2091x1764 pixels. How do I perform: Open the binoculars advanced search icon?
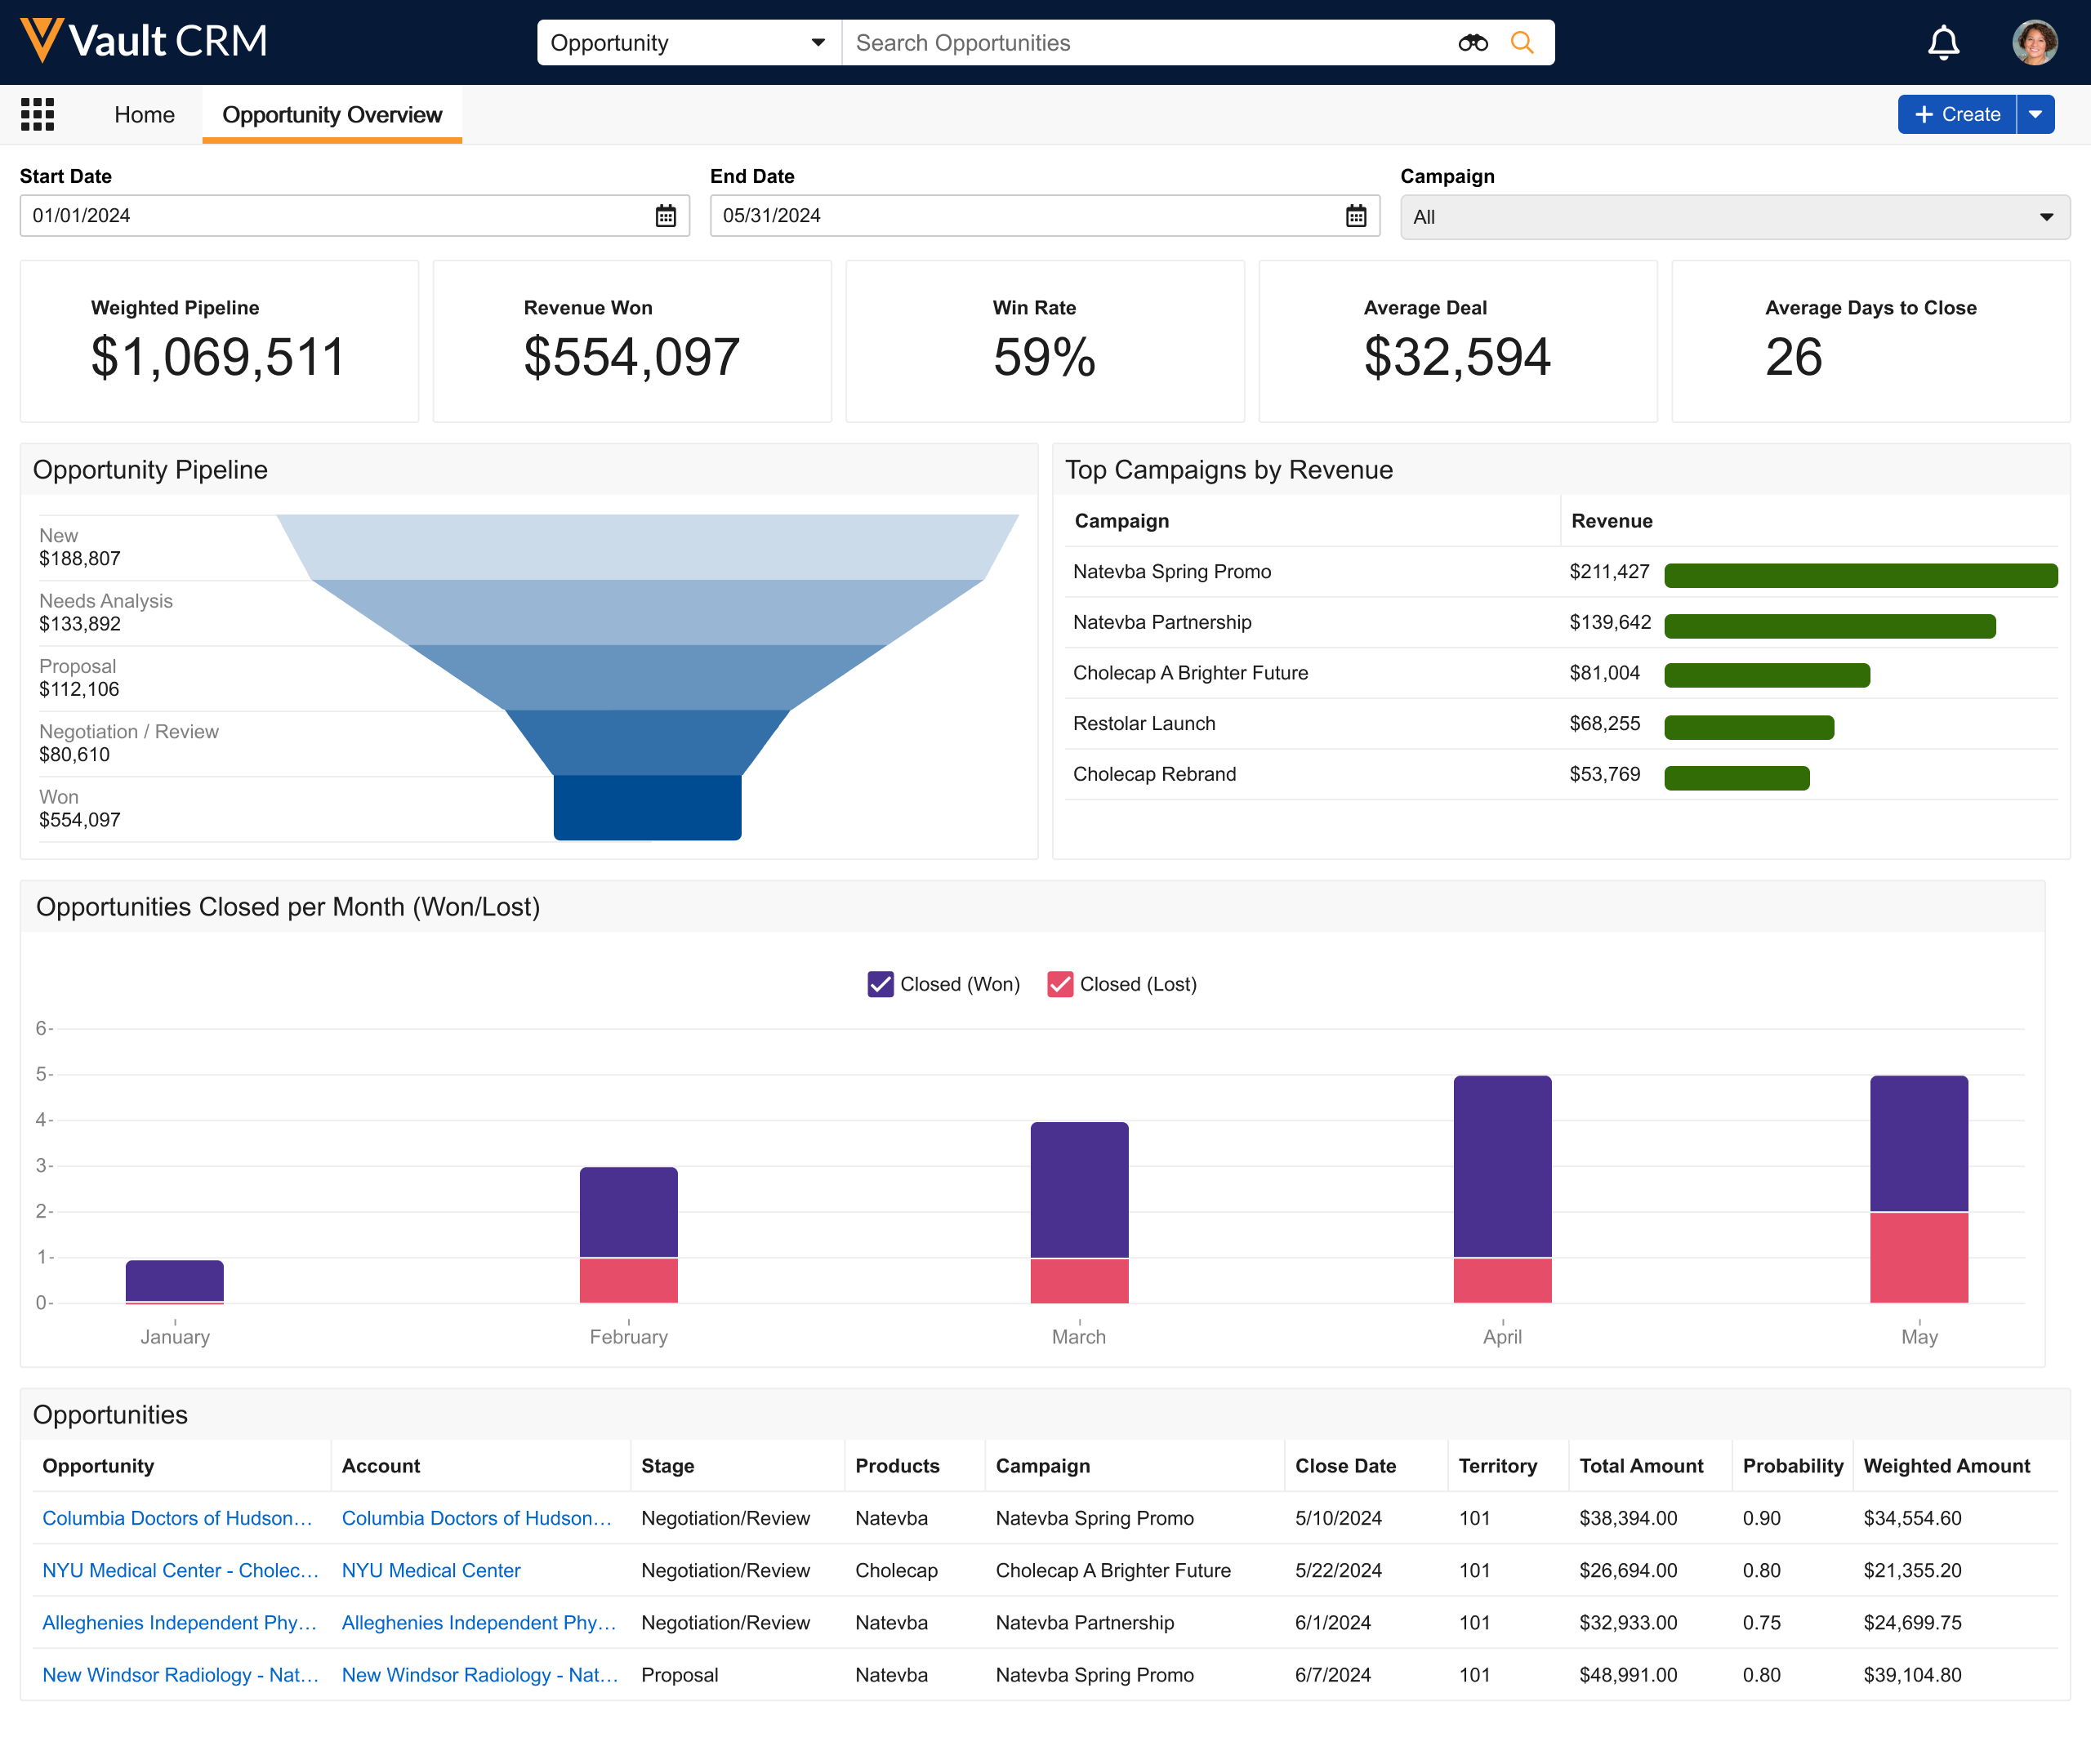[1472, 43]
